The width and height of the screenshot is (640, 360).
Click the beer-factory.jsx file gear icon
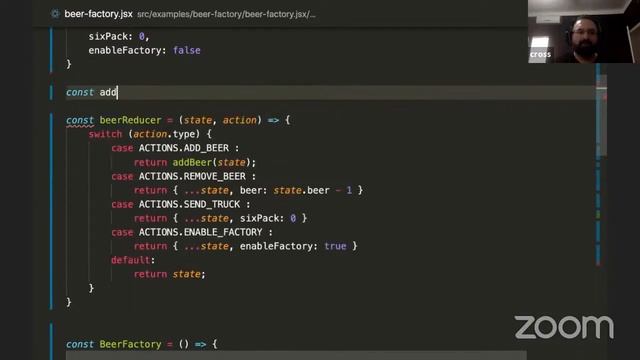click(55, 14)
